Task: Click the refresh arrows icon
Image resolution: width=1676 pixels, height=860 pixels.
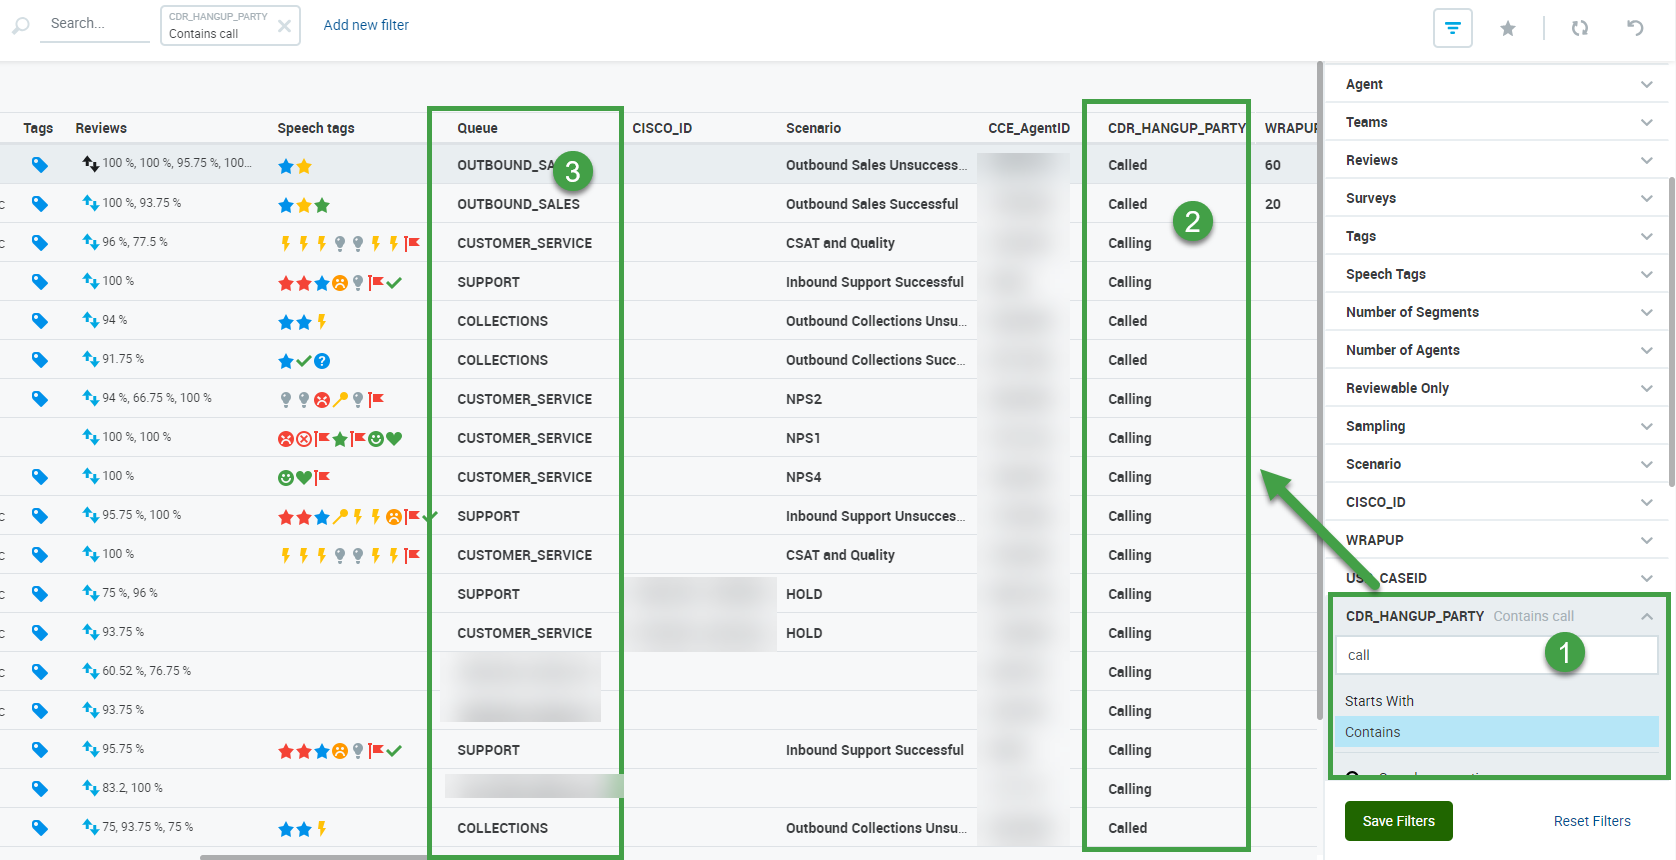Action: pos(1579,28)
